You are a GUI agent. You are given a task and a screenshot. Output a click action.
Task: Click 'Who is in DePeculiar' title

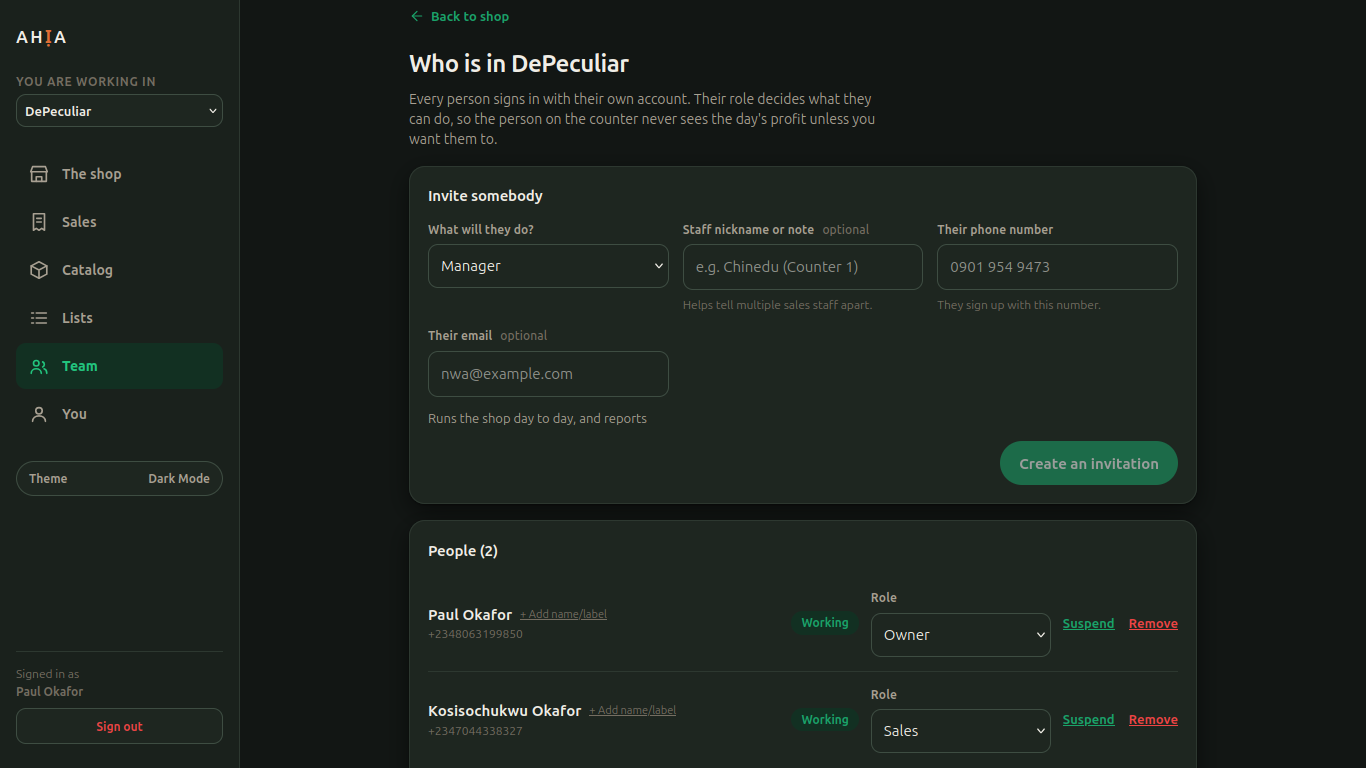pyautogui.click(x=519, y=64)
